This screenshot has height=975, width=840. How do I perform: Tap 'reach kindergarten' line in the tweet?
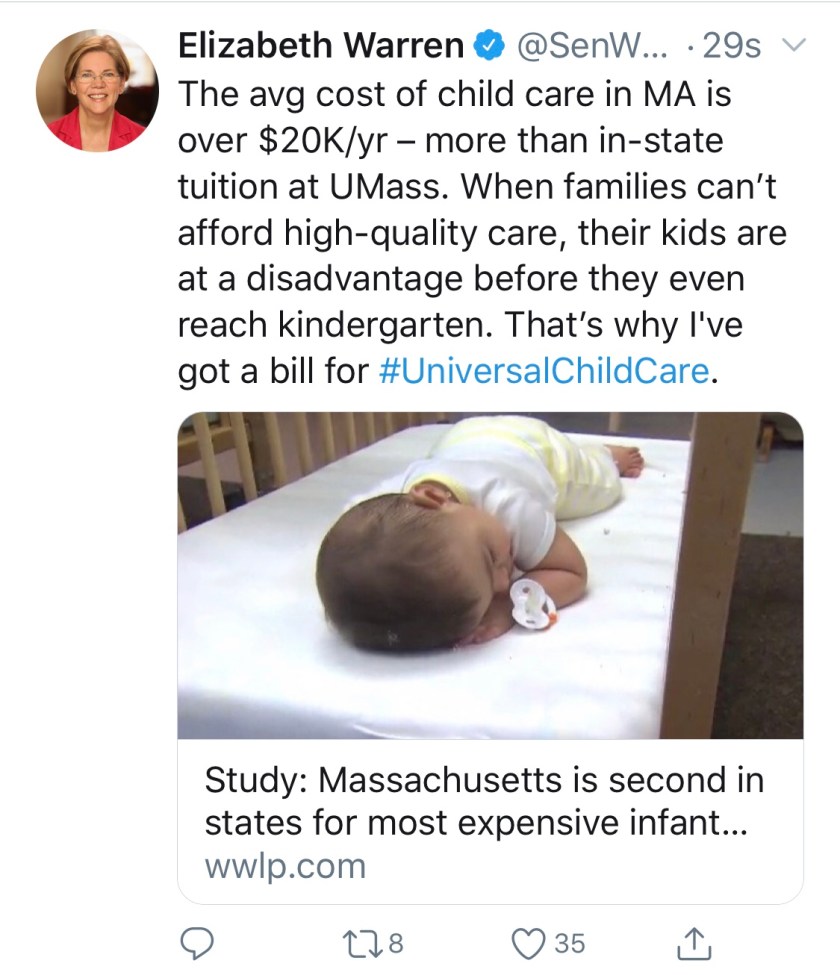coord(330,325)
